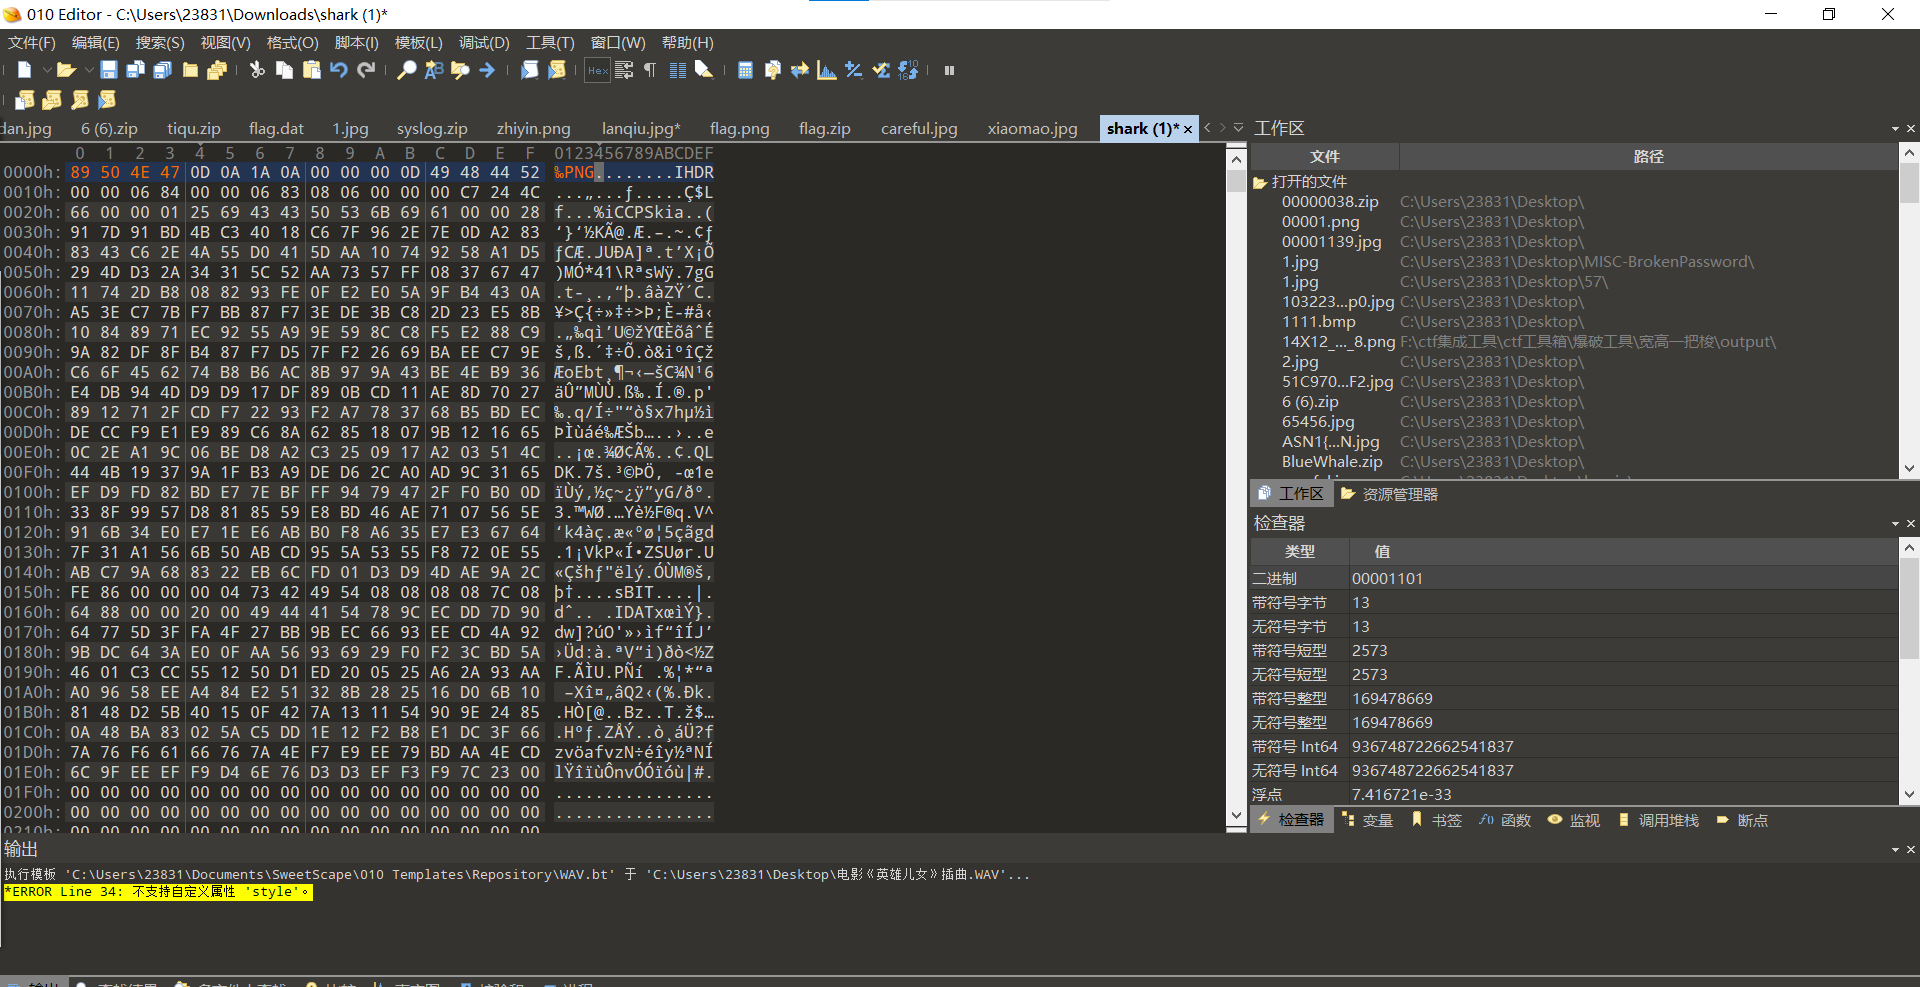The height and width of the screenshot is (987, 1920).
Task: Toggle column mode icon
Action: 677,70
